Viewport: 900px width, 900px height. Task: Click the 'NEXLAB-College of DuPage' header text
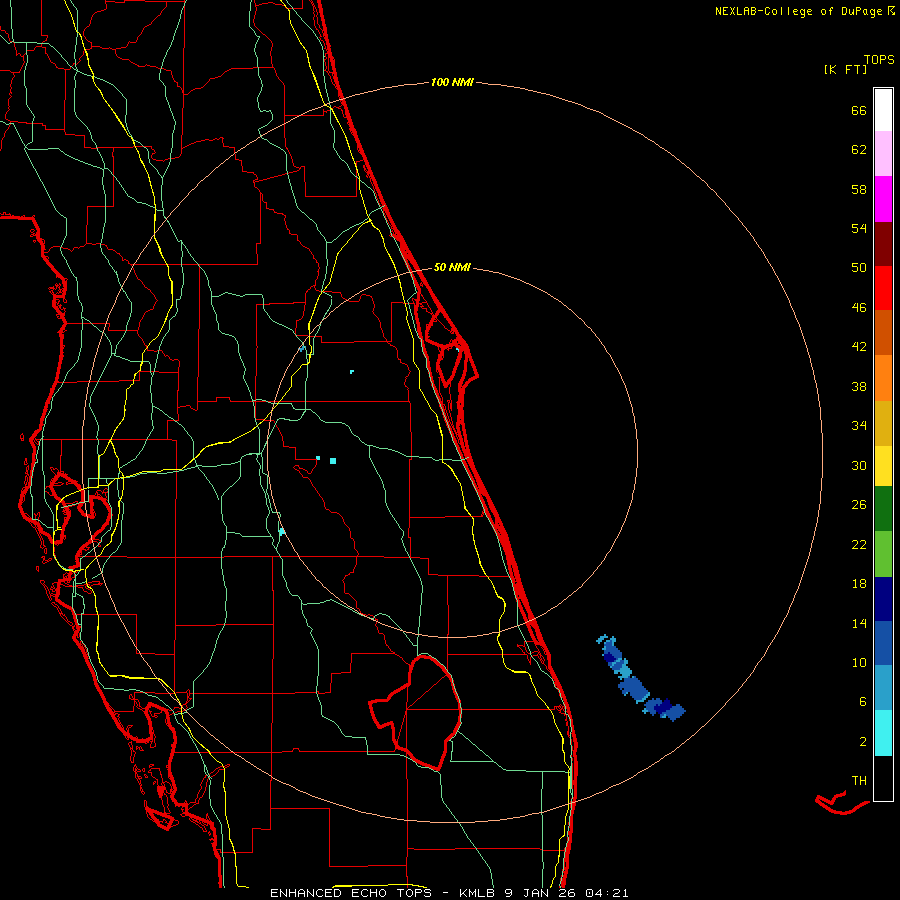(x=798, y=11)
